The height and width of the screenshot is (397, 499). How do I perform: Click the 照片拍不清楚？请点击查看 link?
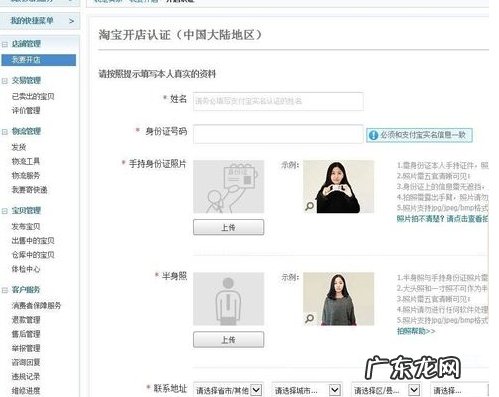443,219
